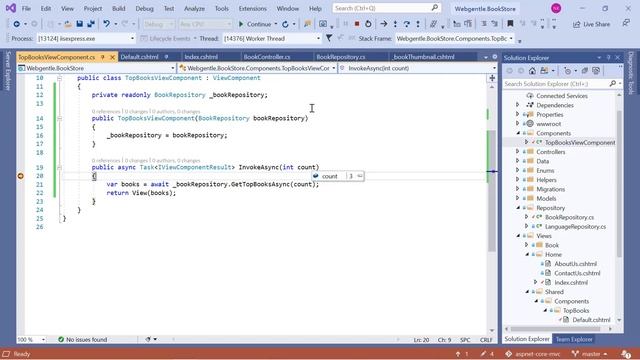This screenshot has height=360, width=640.
Task: Switch to BookController.cs tab
Action: [x=267, y=57]
